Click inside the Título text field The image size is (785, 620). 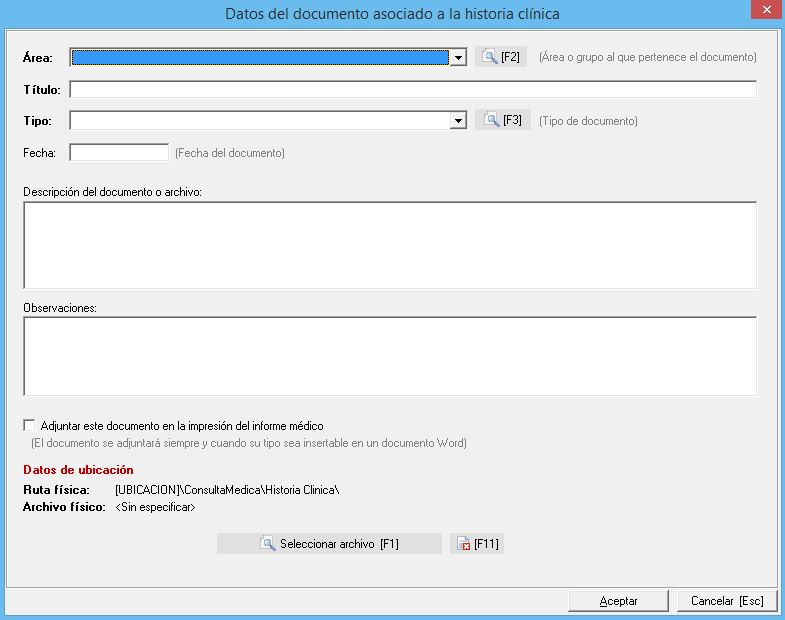click(413, 90)
